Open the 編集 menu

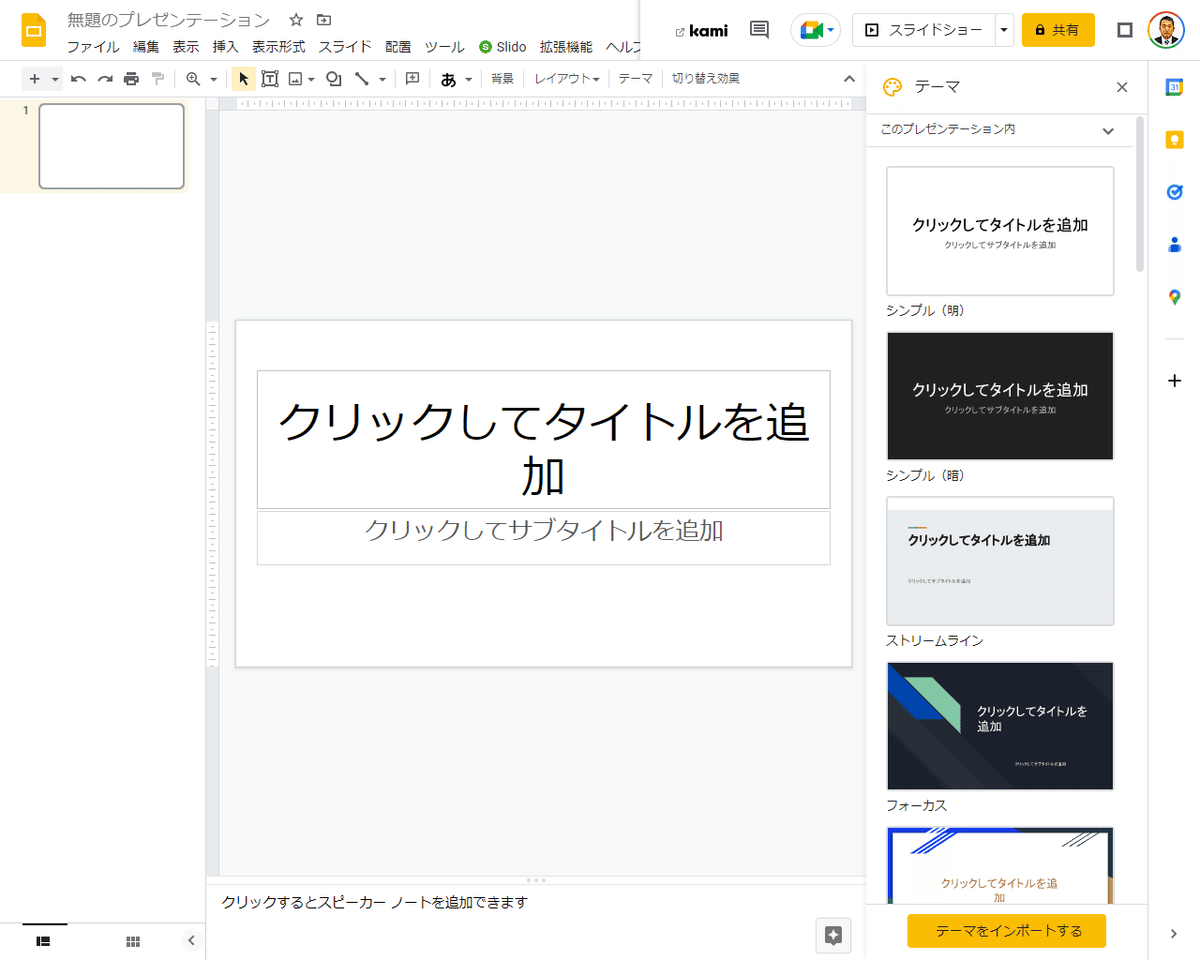[x=146, y=47]
